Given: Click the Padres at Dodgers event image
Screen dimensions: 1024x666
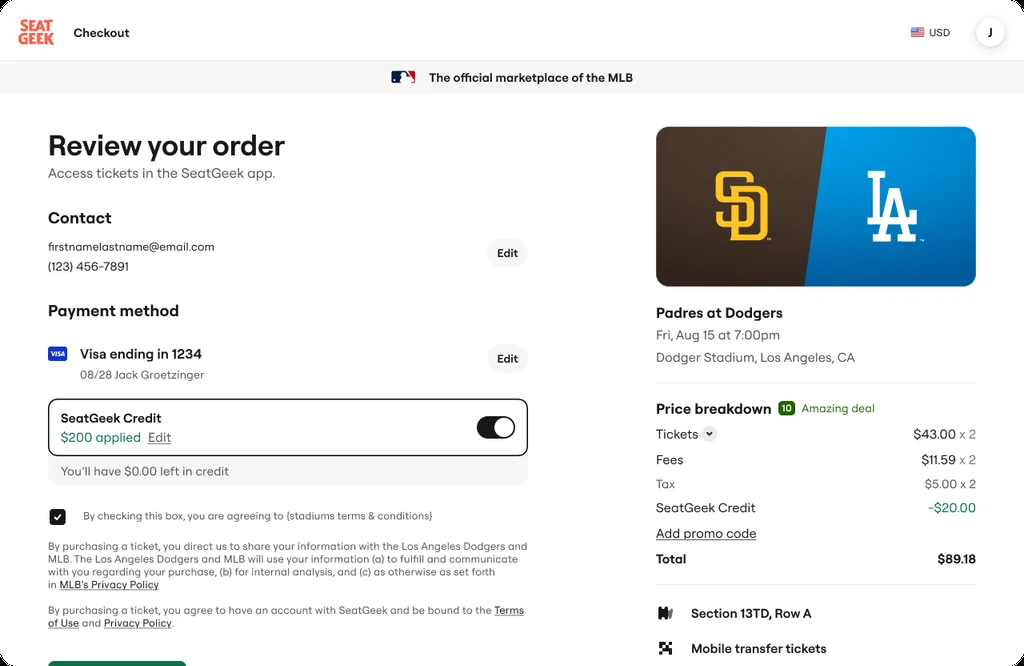Looking at the screenshot, I should pos(816,206).
